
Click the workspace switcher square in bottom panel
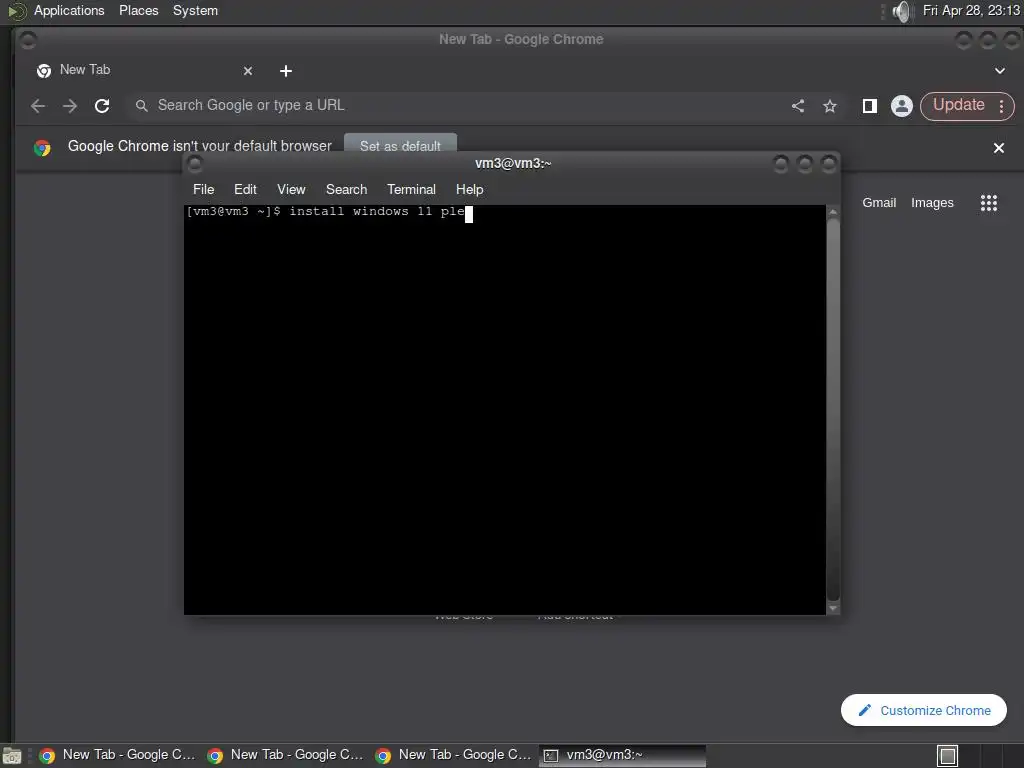point(948,756)
